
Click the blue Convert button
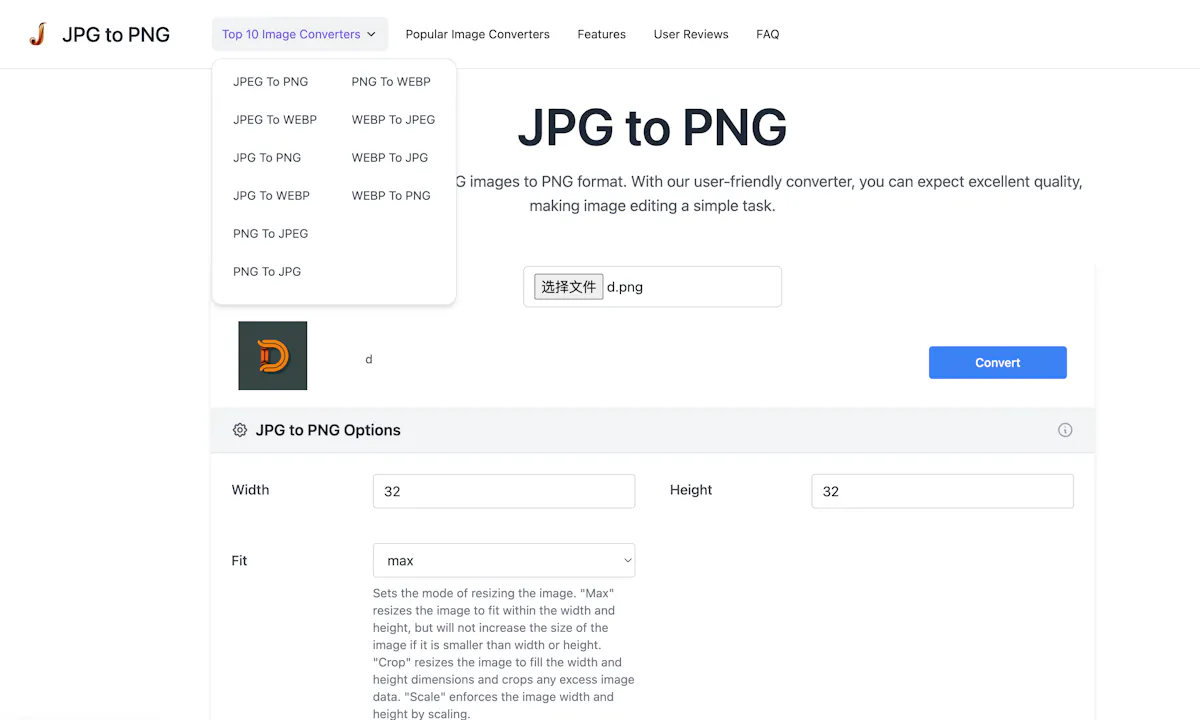tap(998, 363)
